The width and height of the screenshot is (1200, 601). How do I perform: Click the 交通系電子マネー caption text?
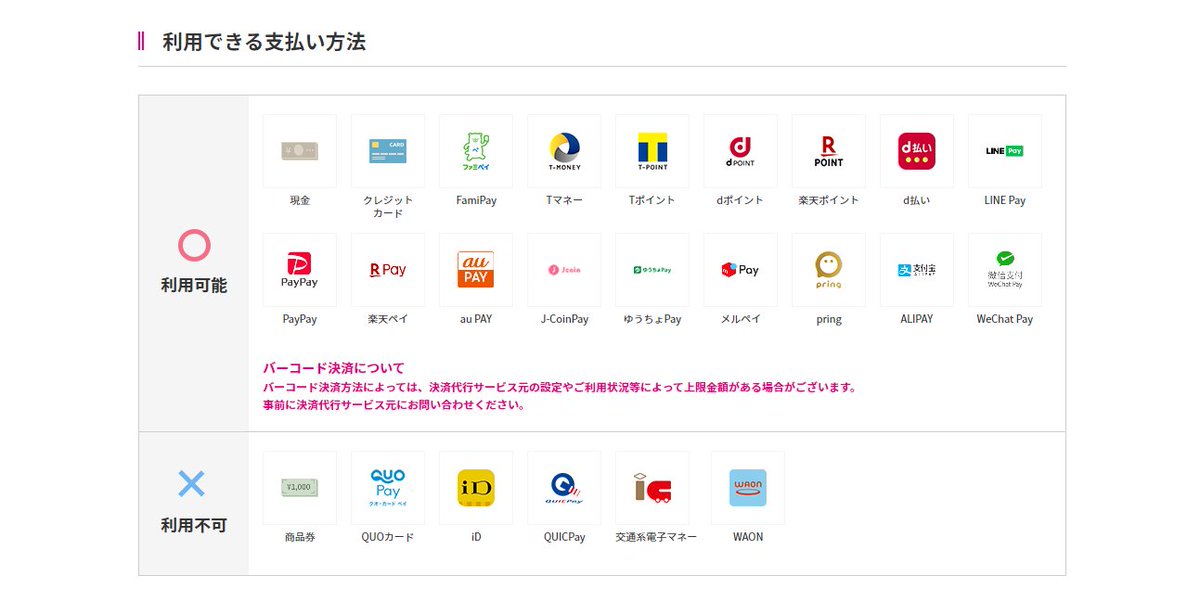click(657, 537)
